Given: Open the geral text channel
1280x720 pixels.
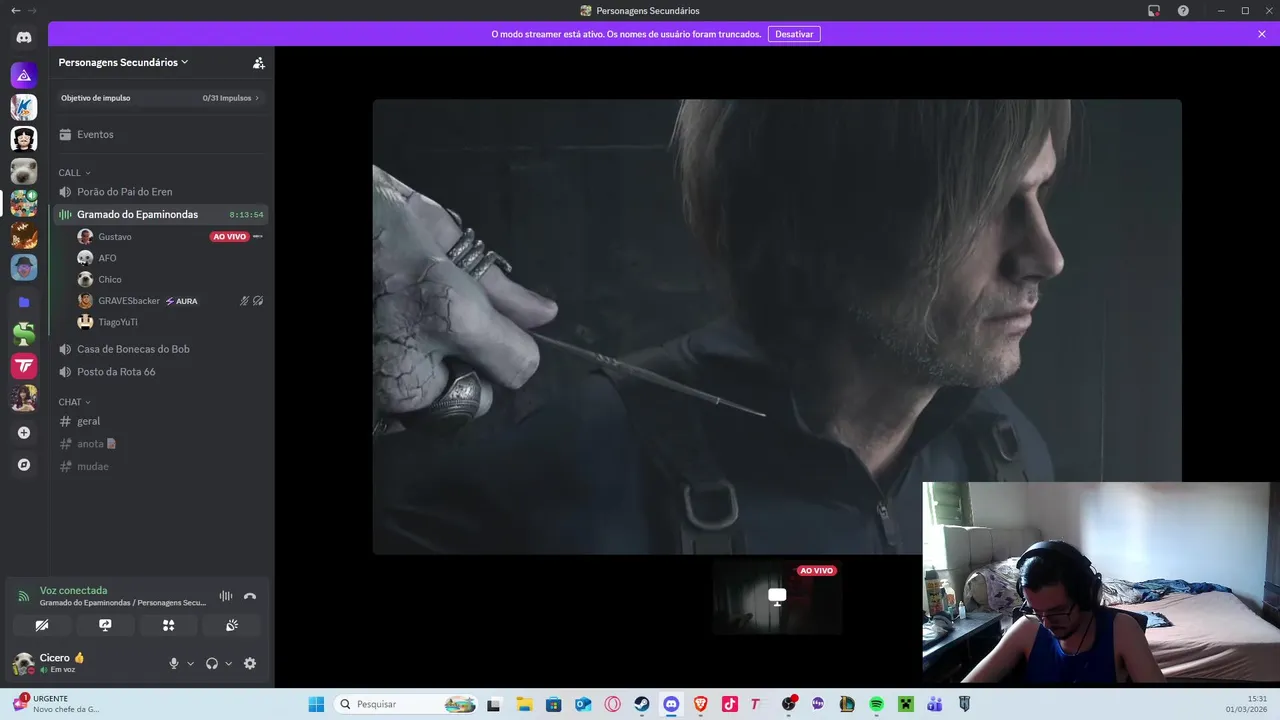Looking at the screenshot, I should pos(160,421).
